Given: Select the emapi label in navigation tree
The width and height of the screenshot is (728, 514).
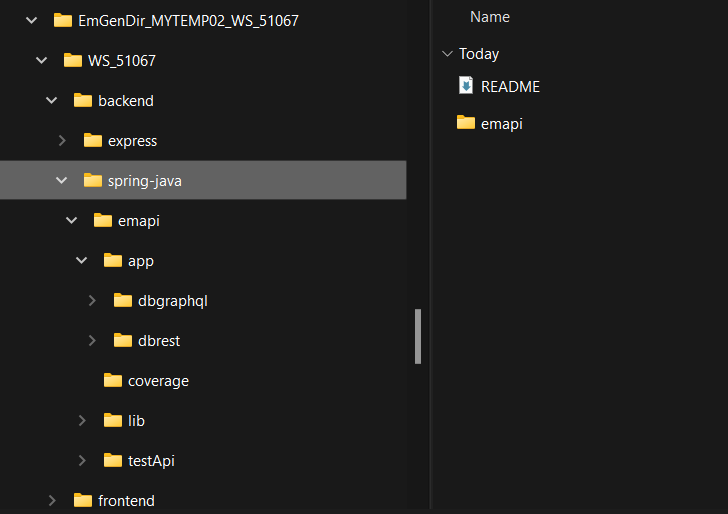Looking at the screenshot, I should [x=139, y=221].
